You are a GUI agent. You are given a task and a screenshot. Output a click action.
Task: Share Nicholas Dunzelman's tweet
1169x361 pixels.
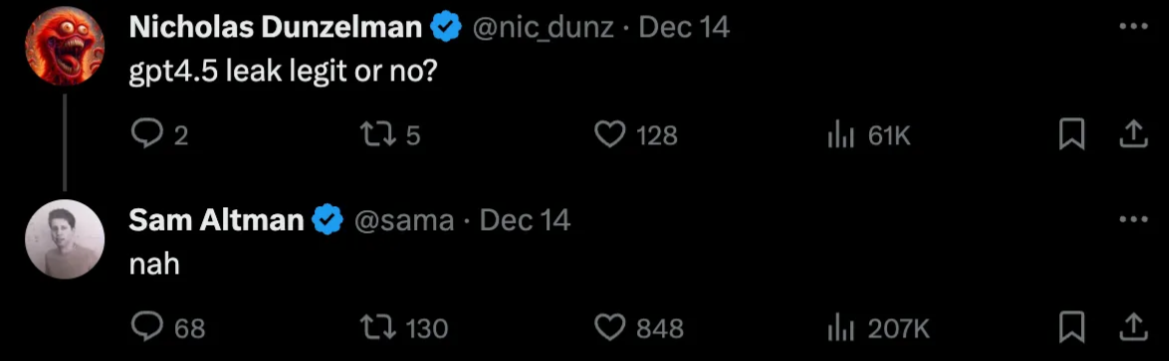1132,134
